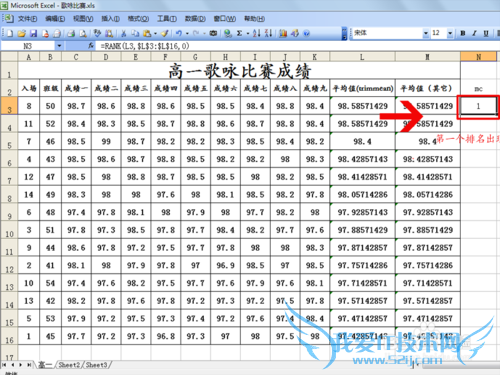Open the font size dropdown
The width and height of the screenshot is (500, 375).
pos(450,33)
